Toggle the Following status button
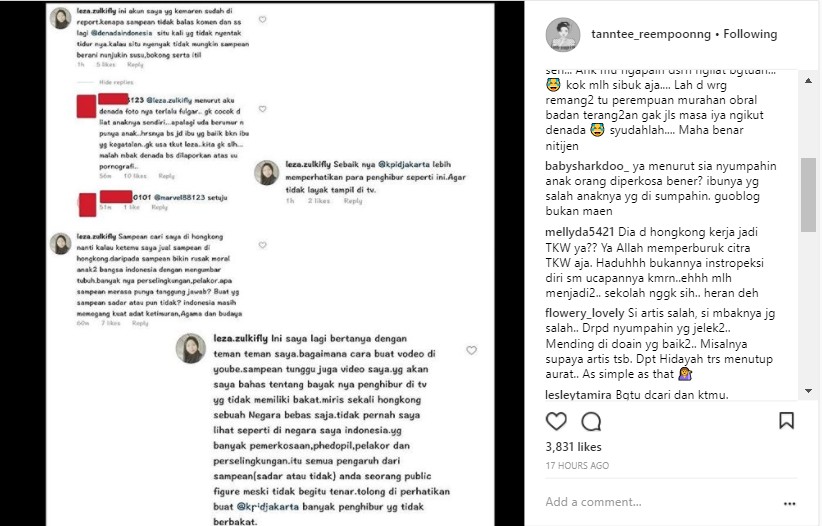822x526 pixels. click(x=750, y=34)
